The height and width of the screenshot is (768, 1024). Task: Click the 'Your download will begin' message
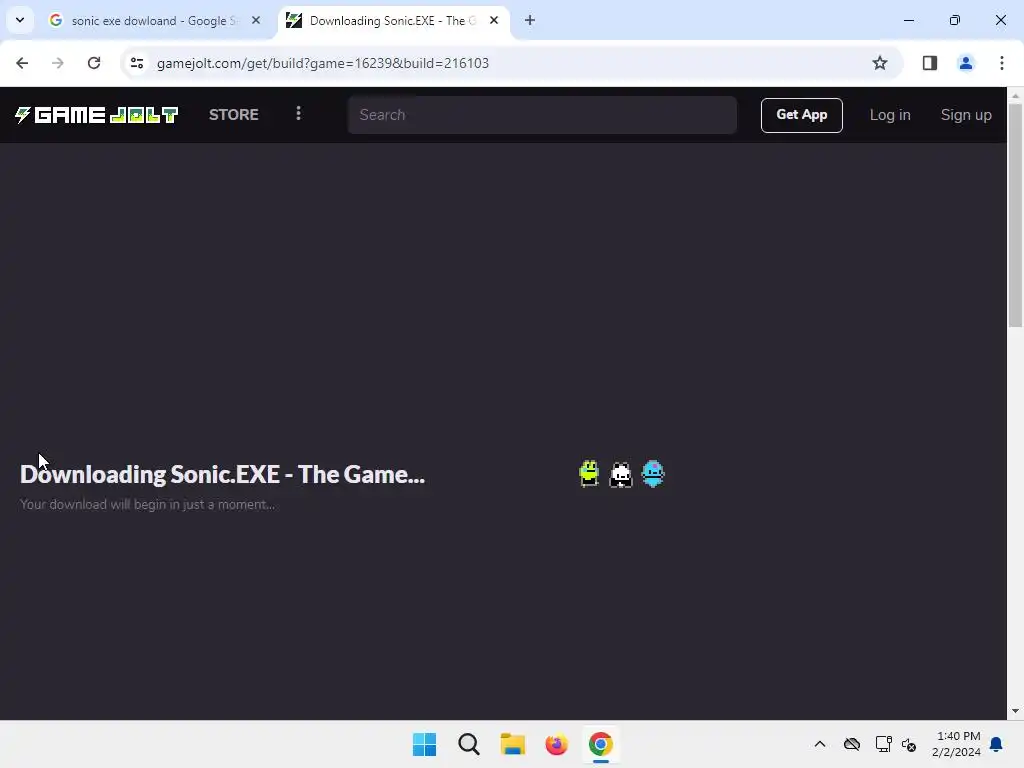[147, 504]
